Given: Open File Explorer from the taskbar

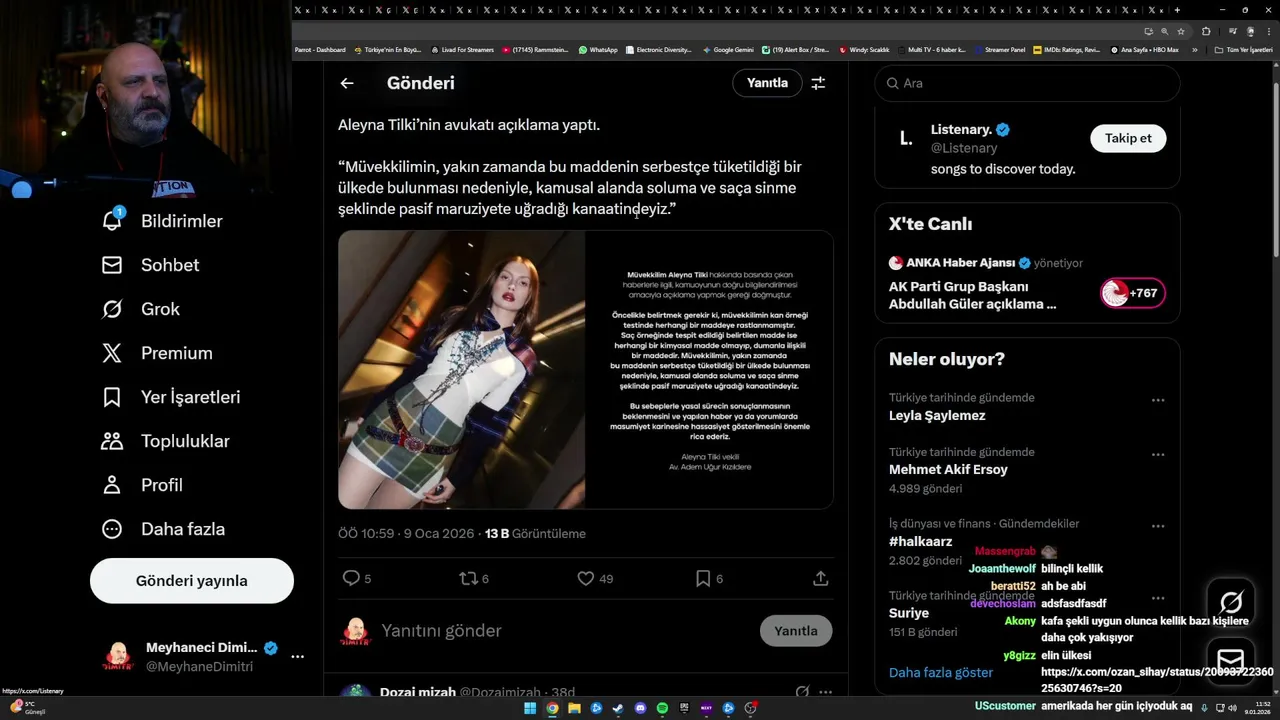Looking at the screenshot, I should (574, 708).
